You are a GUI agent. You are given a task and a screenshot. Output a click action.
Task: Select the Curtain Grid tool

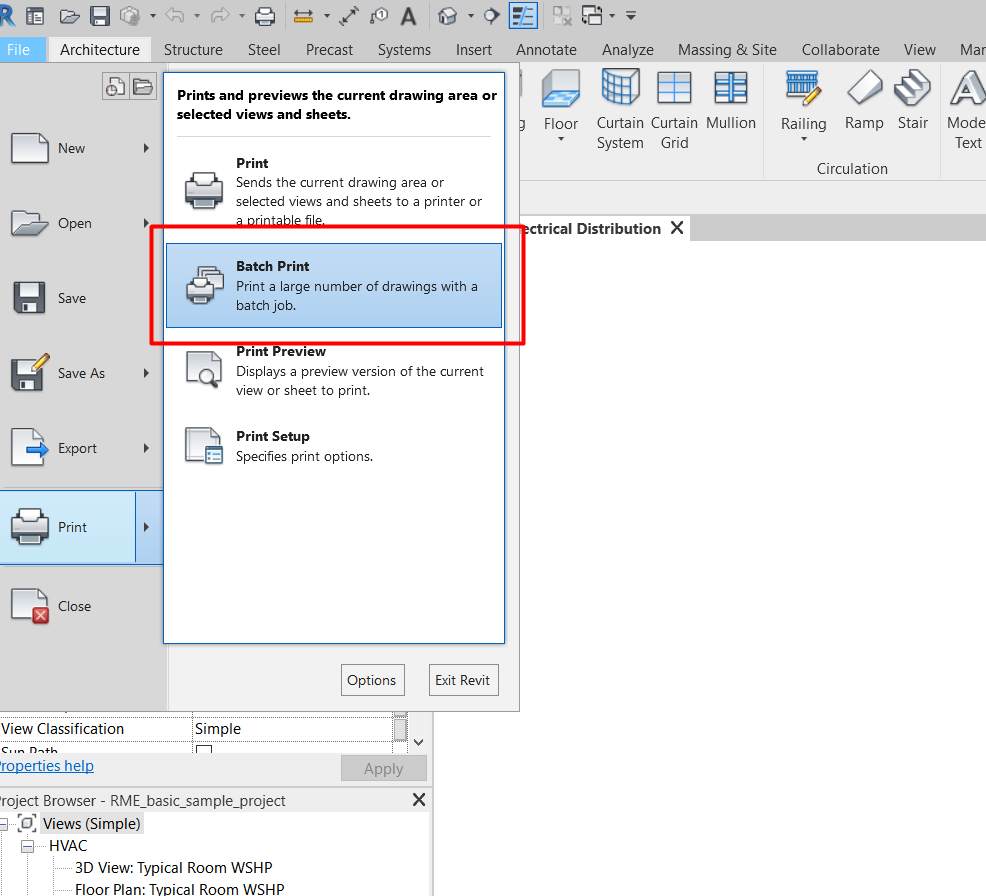pyautogui.click(x=674, y=109)
